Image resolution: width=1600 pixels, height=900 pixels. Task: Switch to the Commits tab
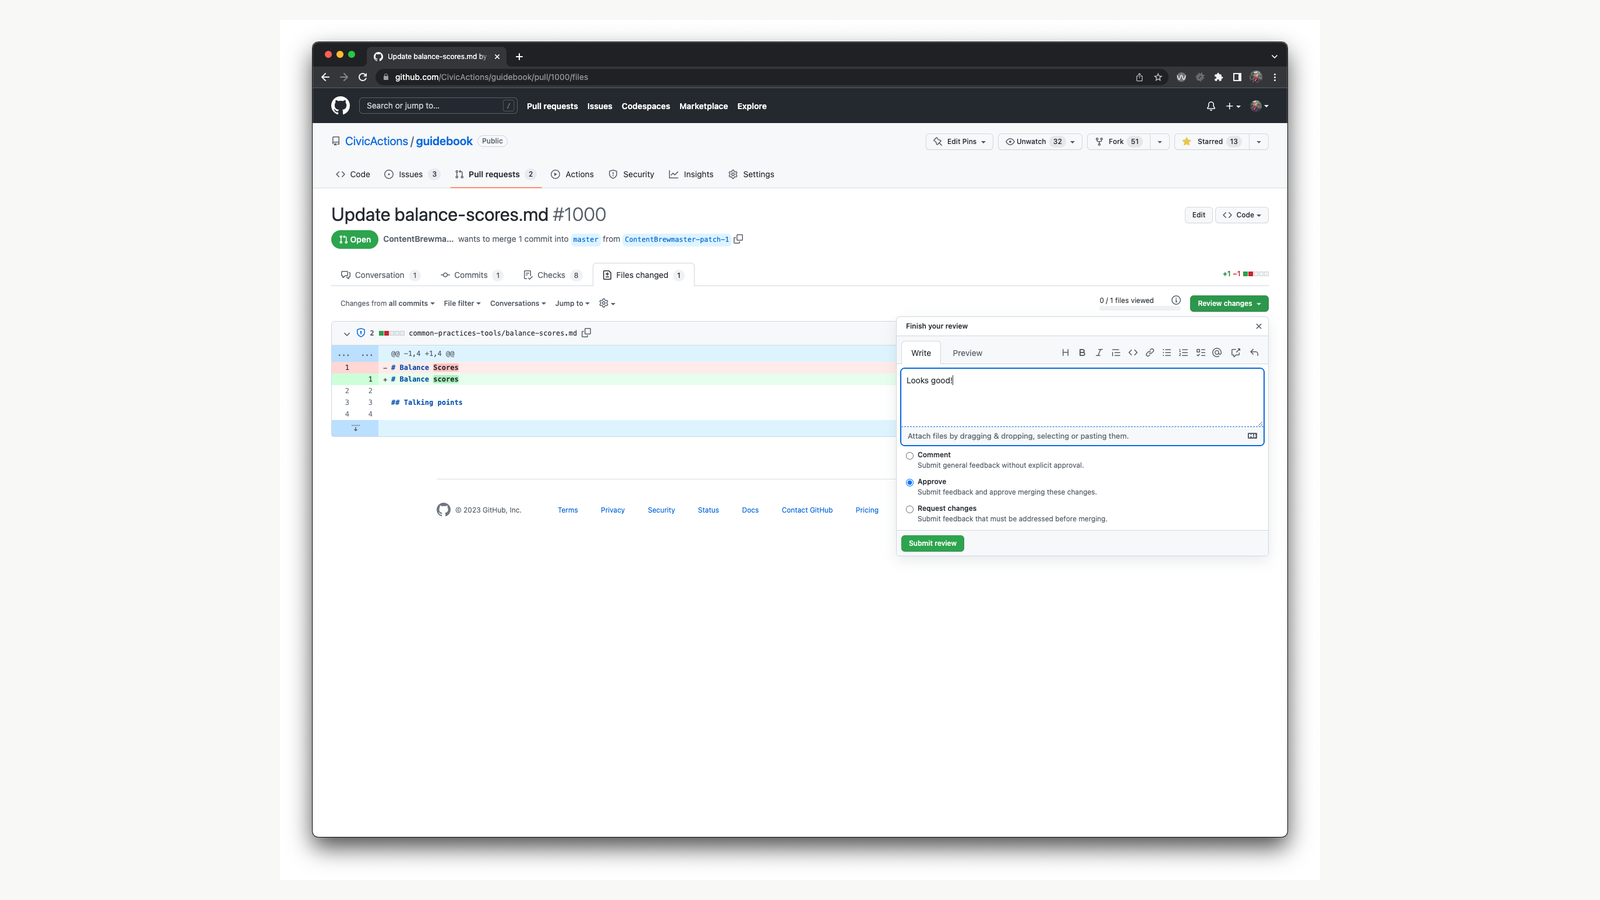click(471, 275)
